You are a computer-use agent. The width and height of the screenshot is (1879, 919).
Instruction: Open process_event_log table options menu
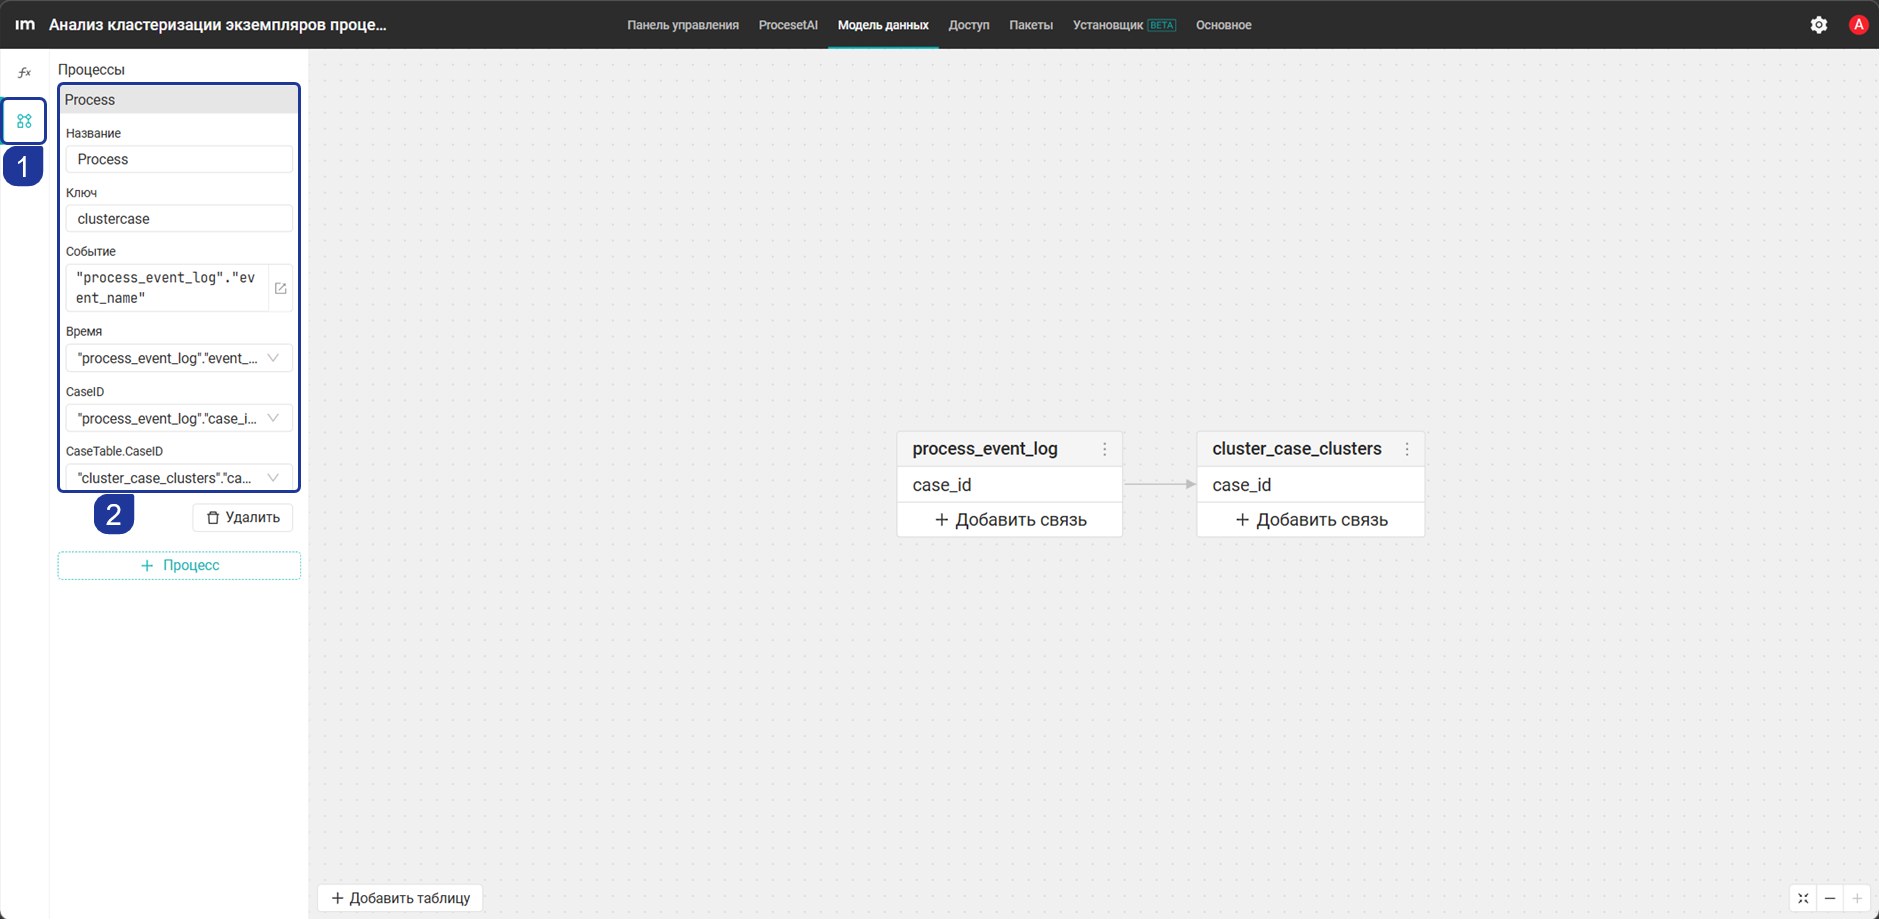pyautogui.click(x=1105, y=449)
